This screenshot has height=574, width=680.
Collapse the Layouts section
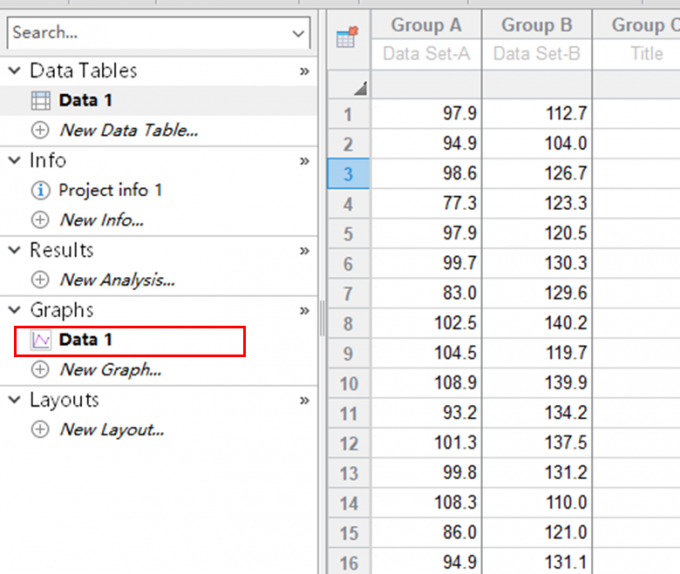(x=15, y=400)
